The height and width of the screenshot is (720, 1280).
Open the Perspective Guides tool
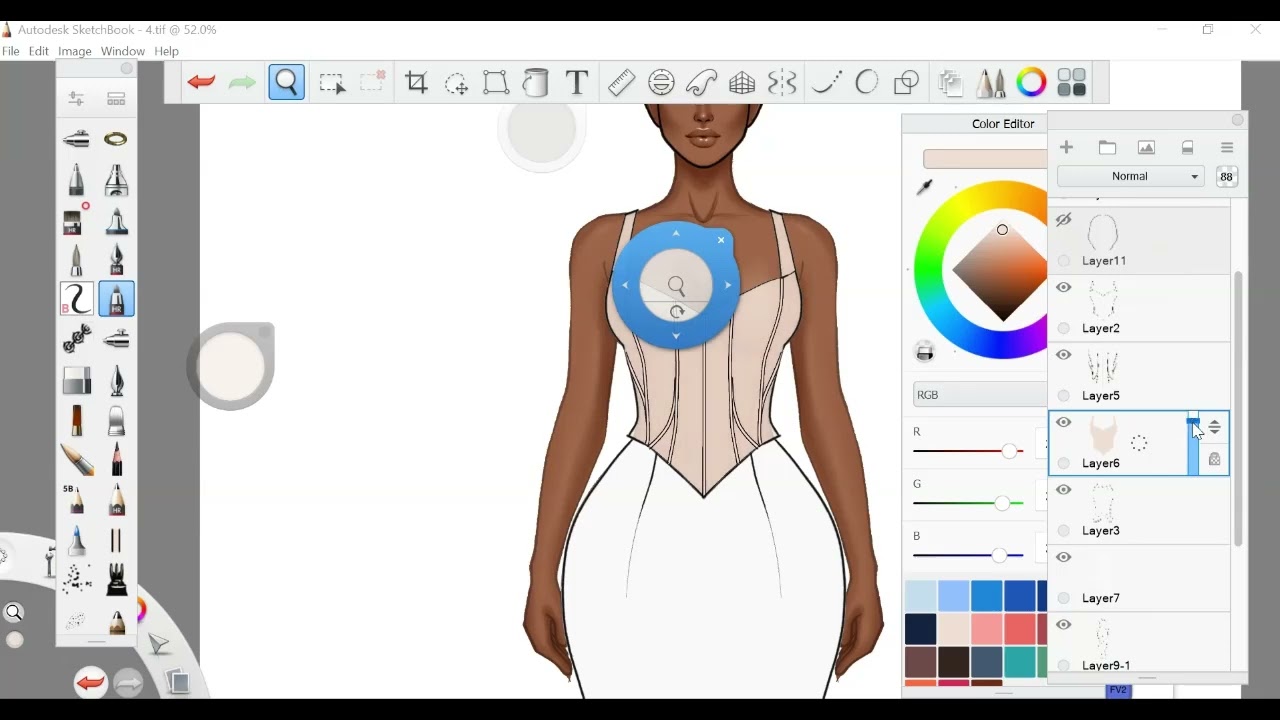[742, 83]
